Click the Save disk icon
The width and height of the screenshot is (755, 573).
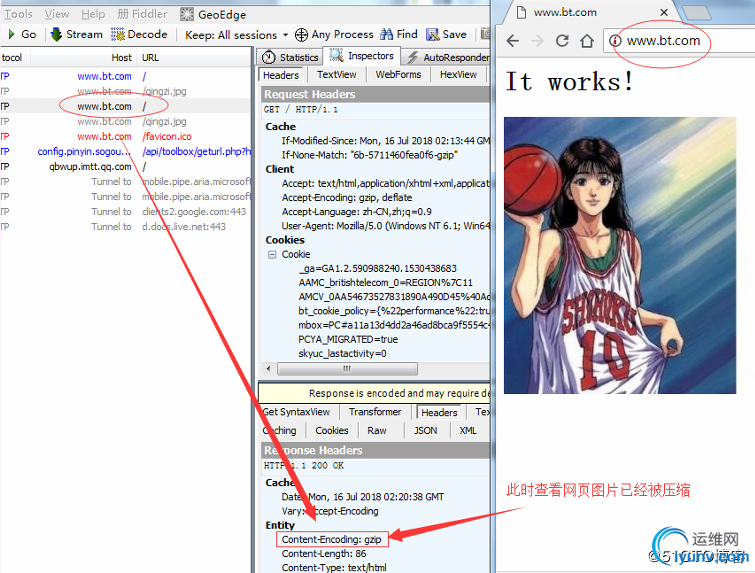tap(432, 34)
